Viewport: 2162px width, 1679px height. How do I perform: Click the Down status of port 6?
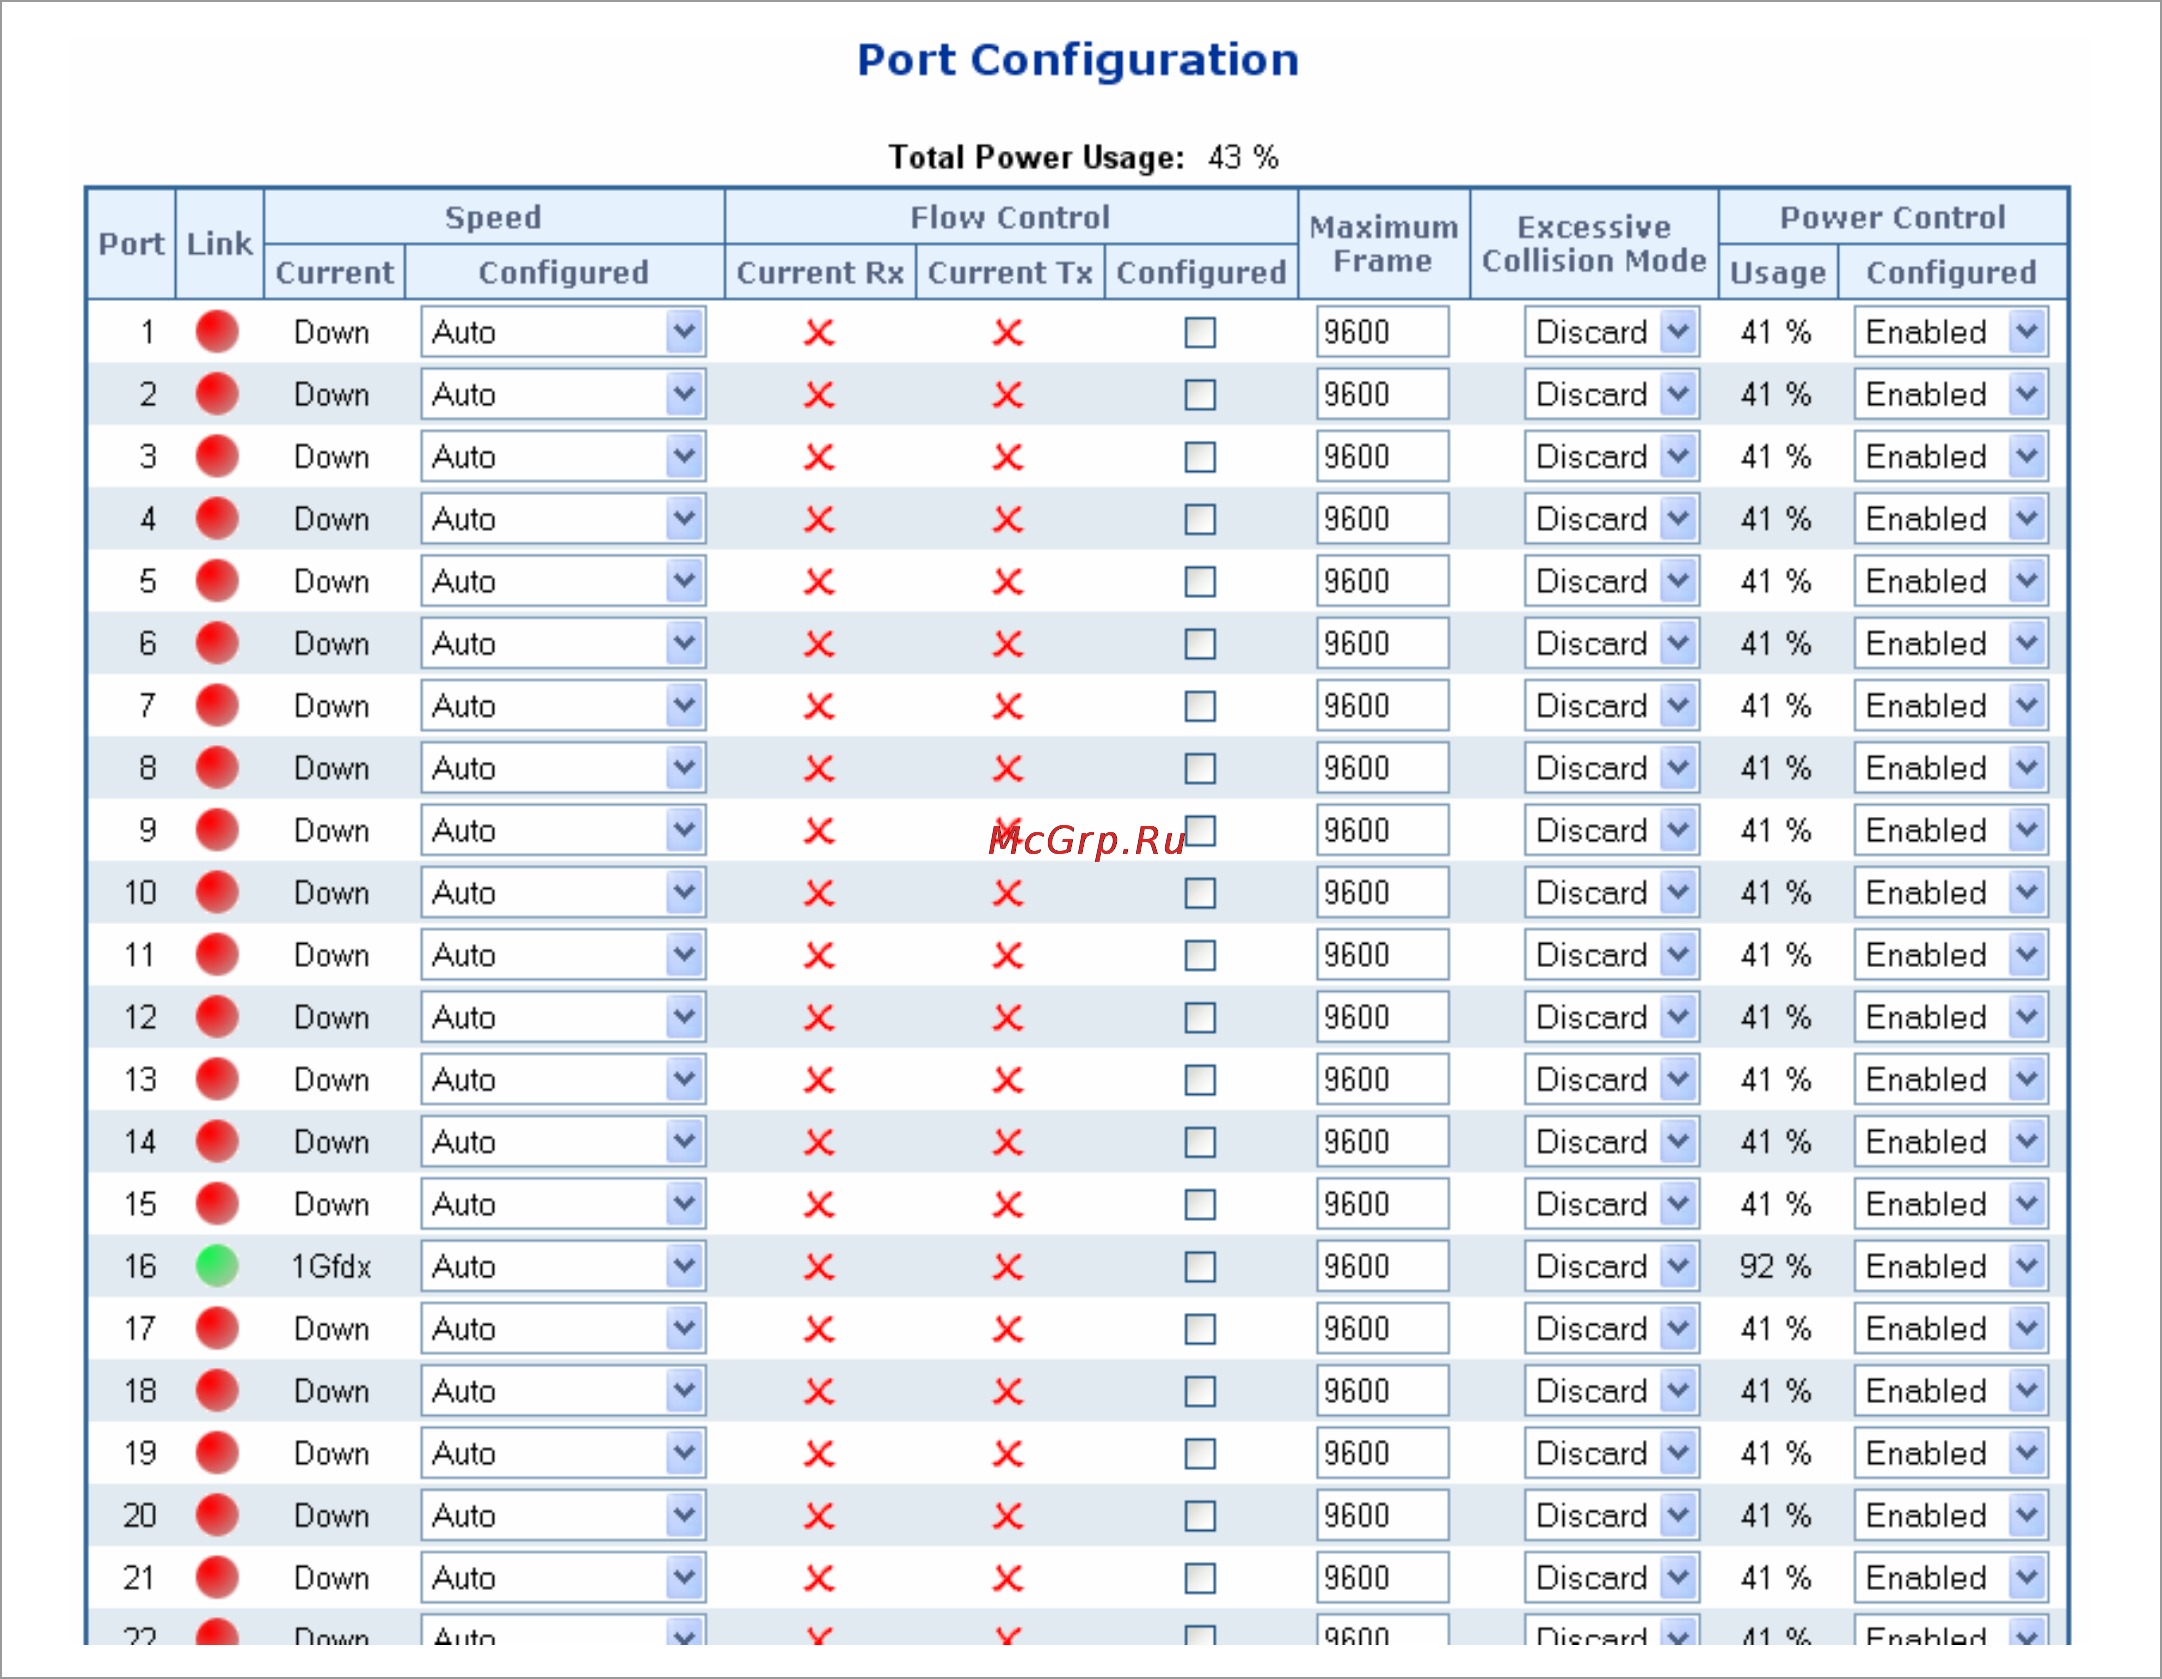pyautogui.click(x=331, y=643)
